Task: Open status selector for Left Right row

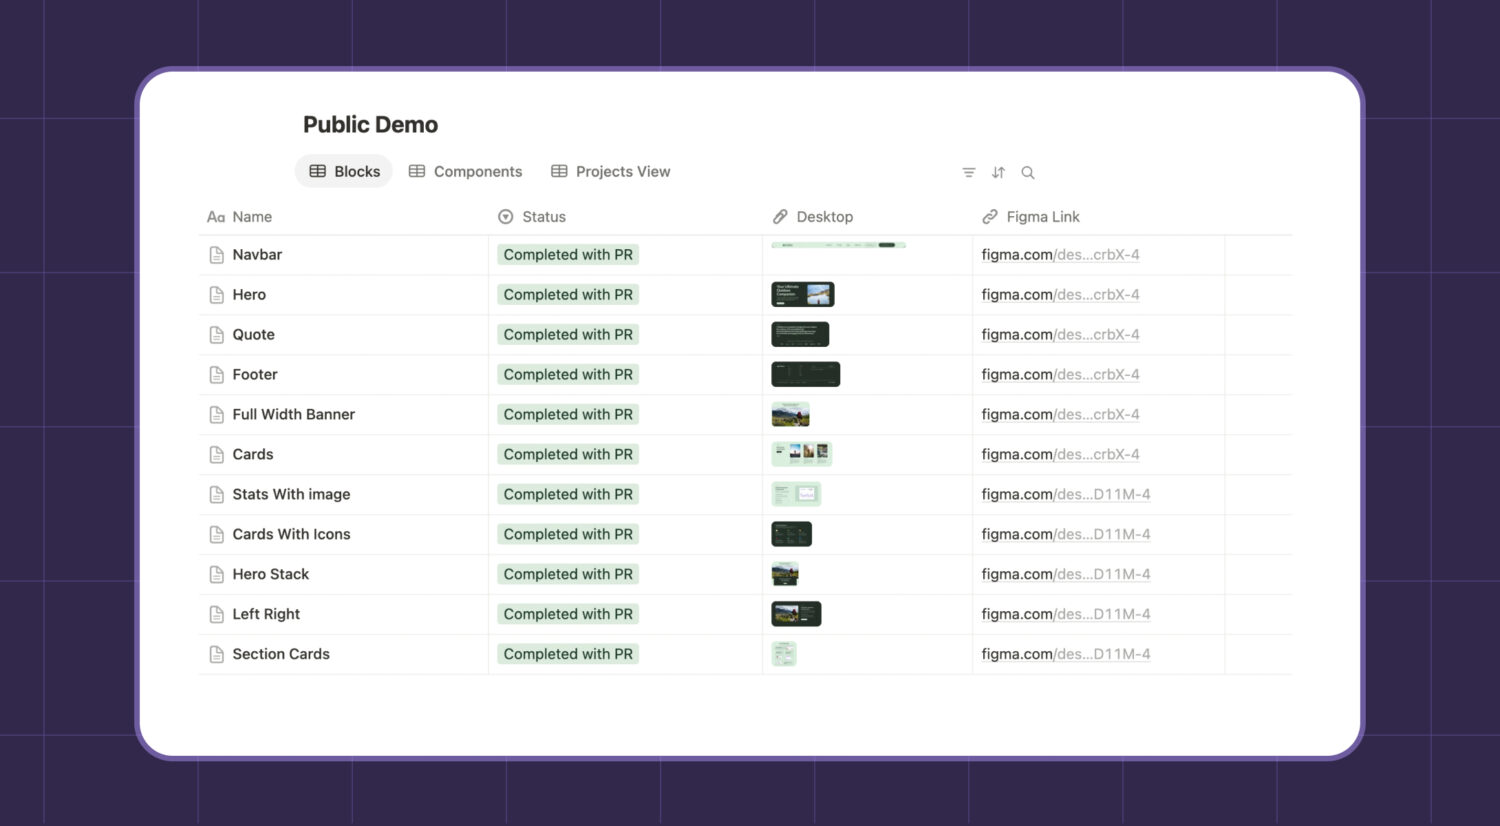Action: (568, 614)
